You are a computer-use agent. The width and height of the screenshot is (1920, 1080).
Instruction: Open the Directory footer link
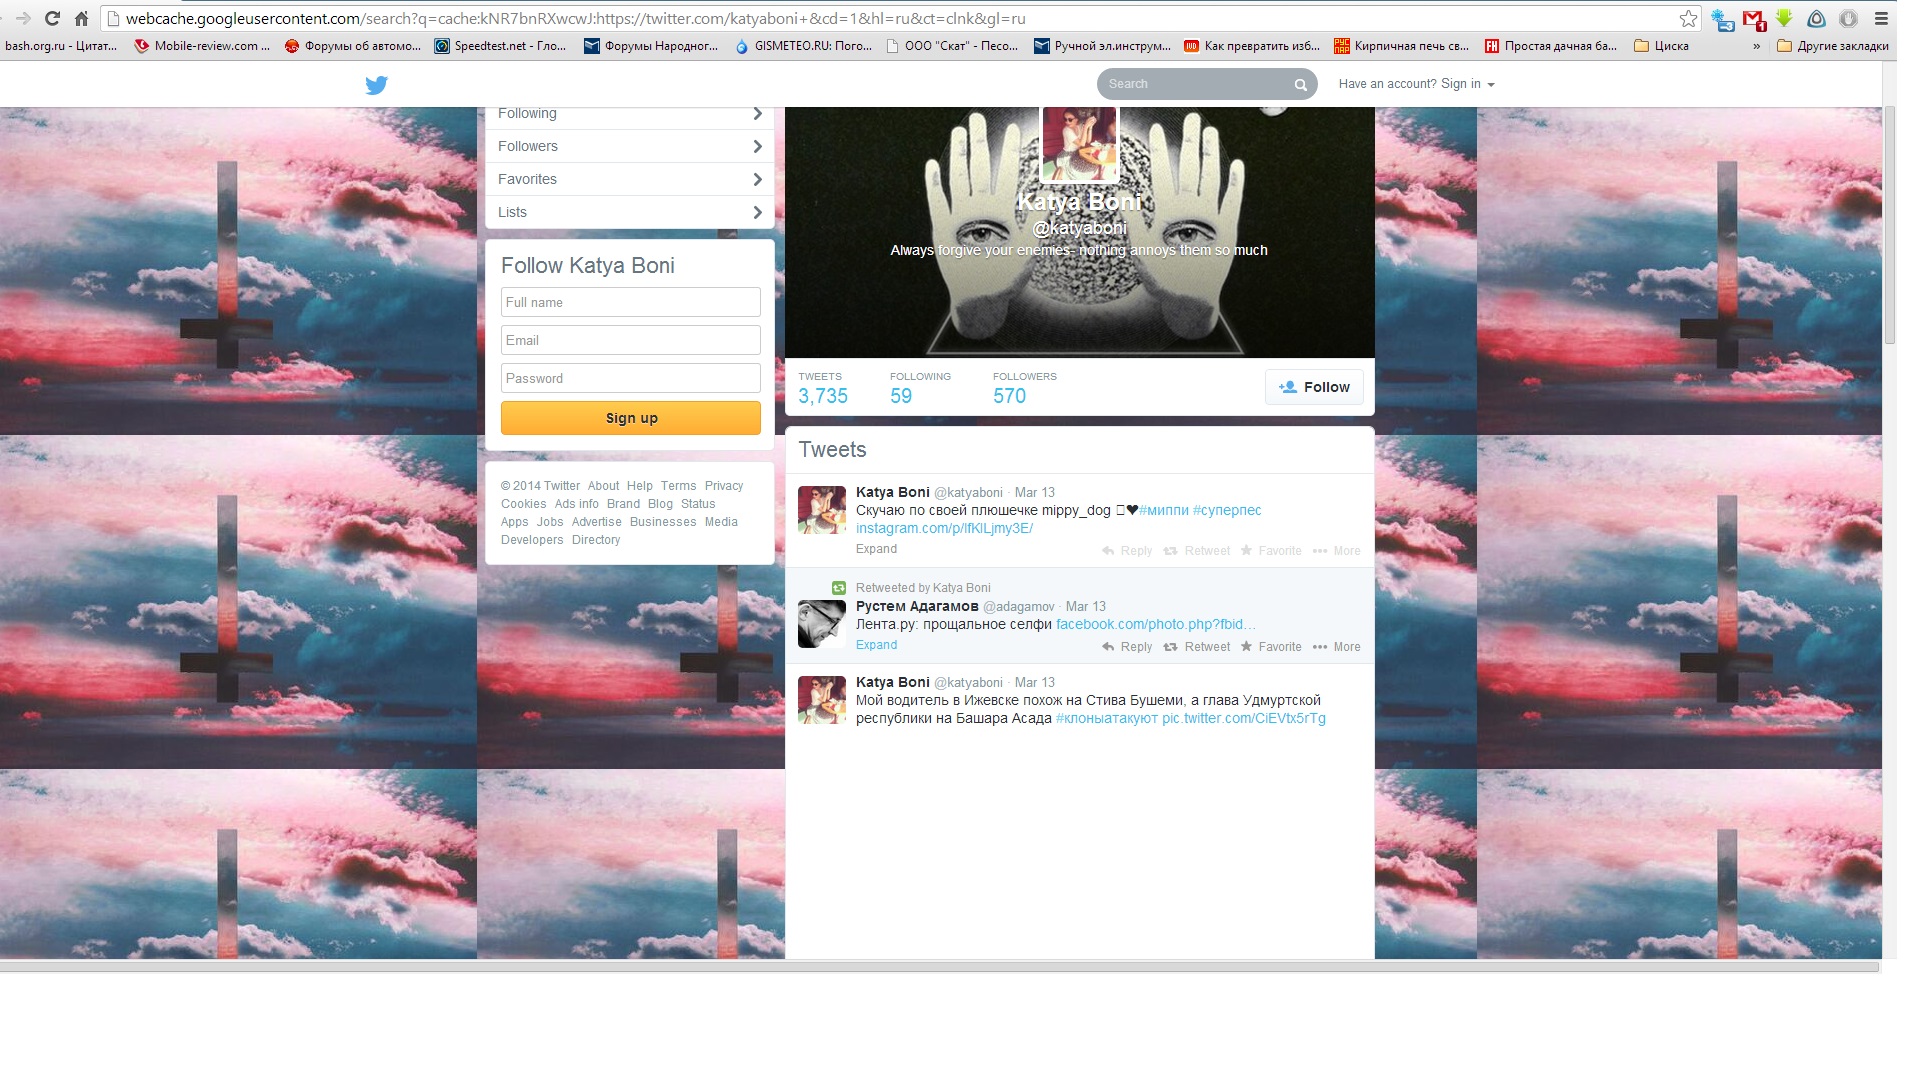click(x=596, y=540)
